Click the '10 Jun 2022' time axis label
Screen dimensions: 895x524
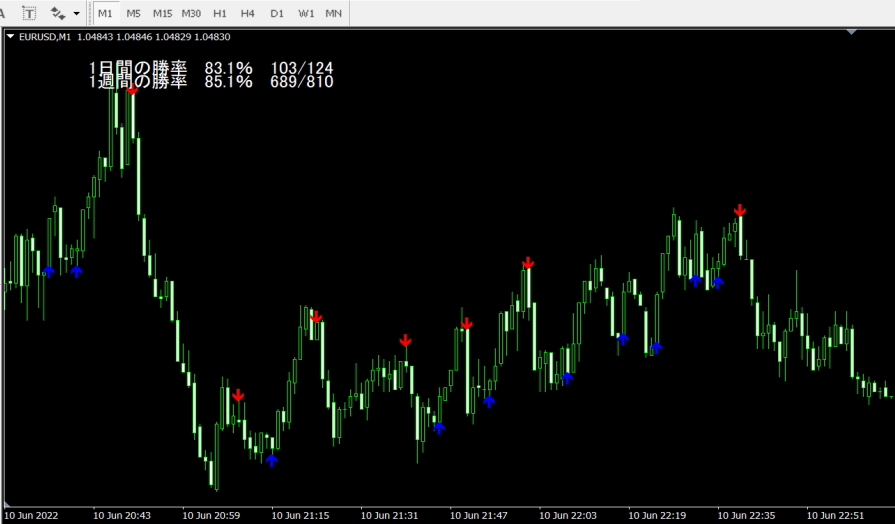pyautogui.click(x=31, y=515)
